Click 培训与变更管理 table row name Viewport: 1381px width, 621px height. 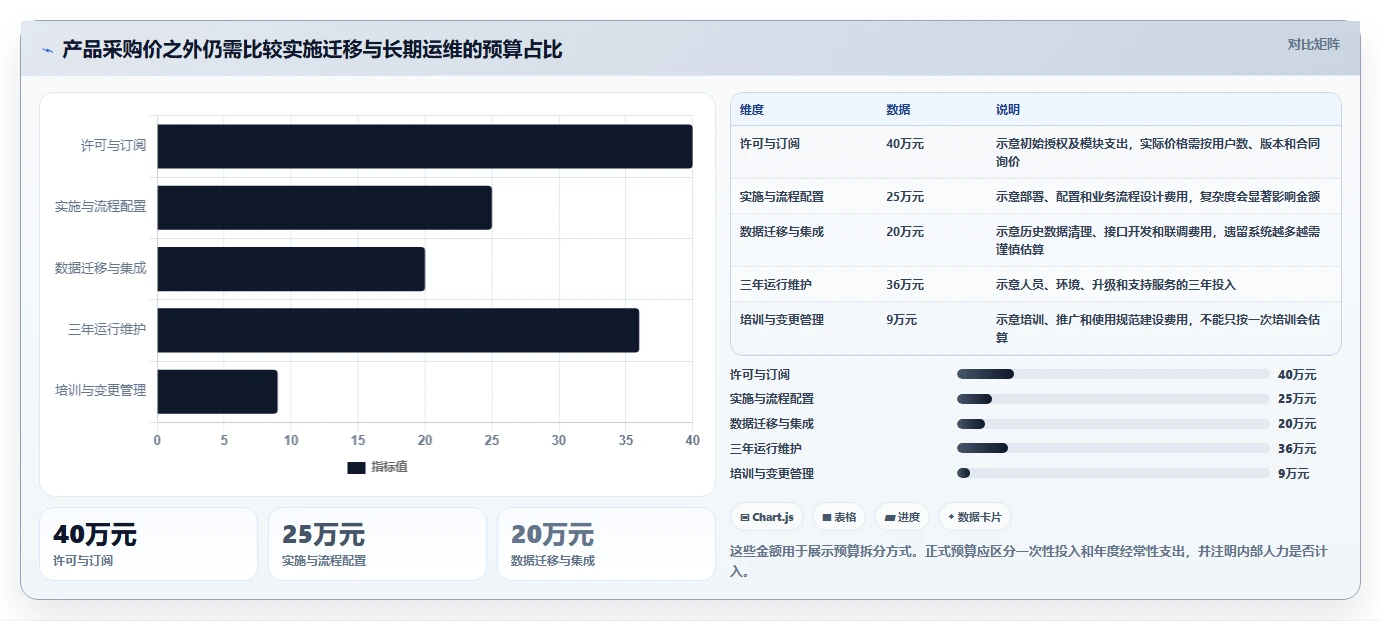(x=782, y=320)
